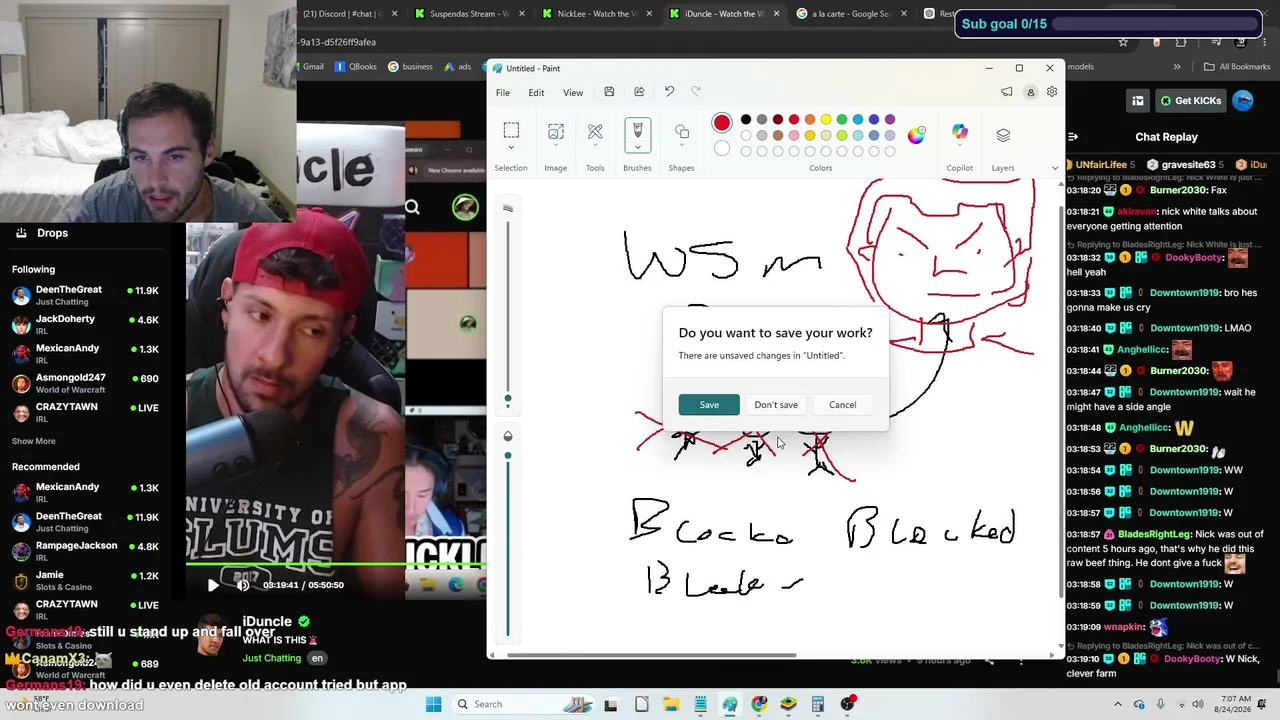Pick the orange color swatch
The image size is (1280, 720).
(810, 120)
